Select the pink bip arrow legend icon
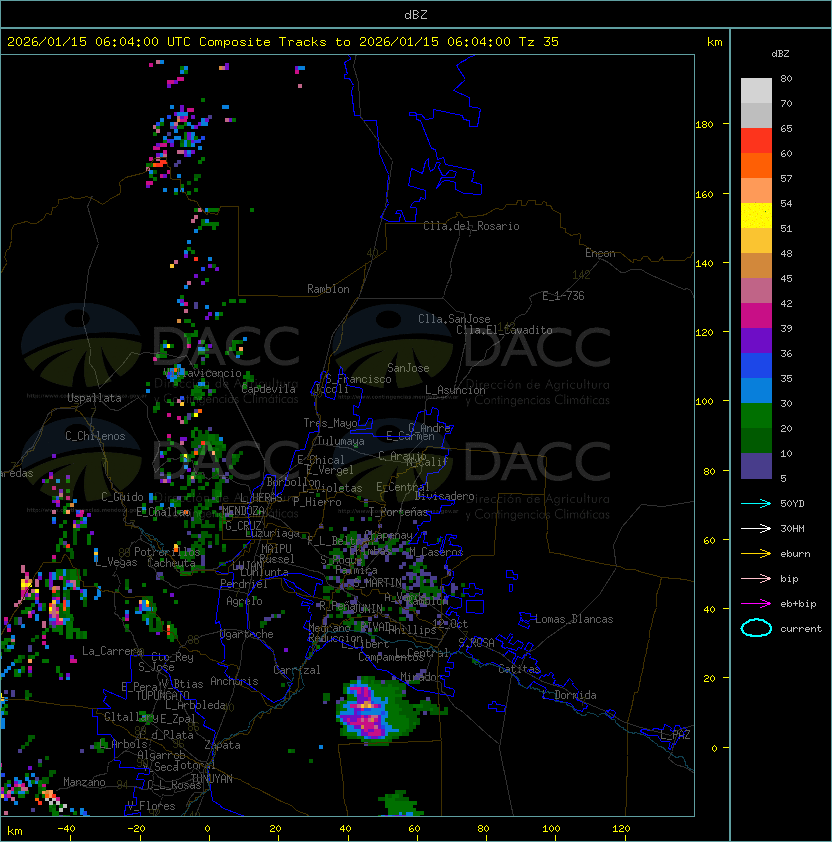832x842 pixels. [756, 578]
